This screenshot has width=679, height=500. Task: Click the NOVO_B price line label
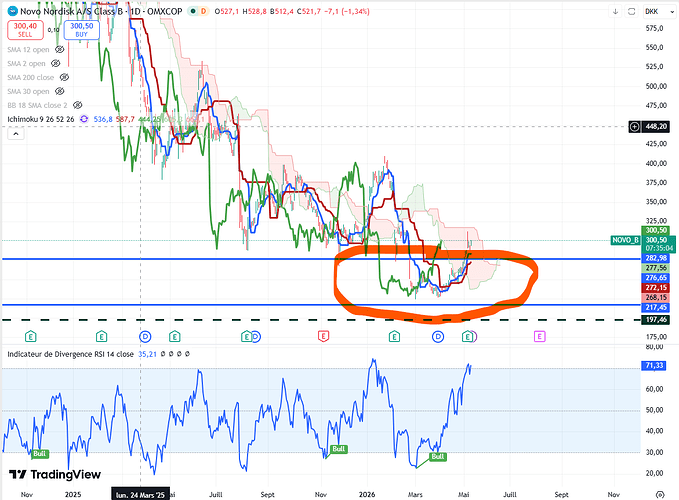[x=625, y=240]
